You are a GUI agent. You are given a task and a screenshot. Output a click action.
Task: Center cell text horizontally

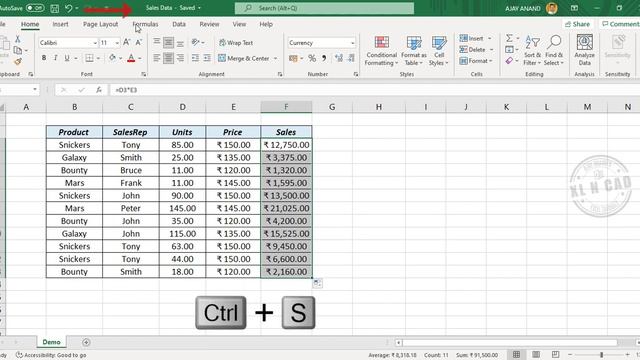(168, 58)
